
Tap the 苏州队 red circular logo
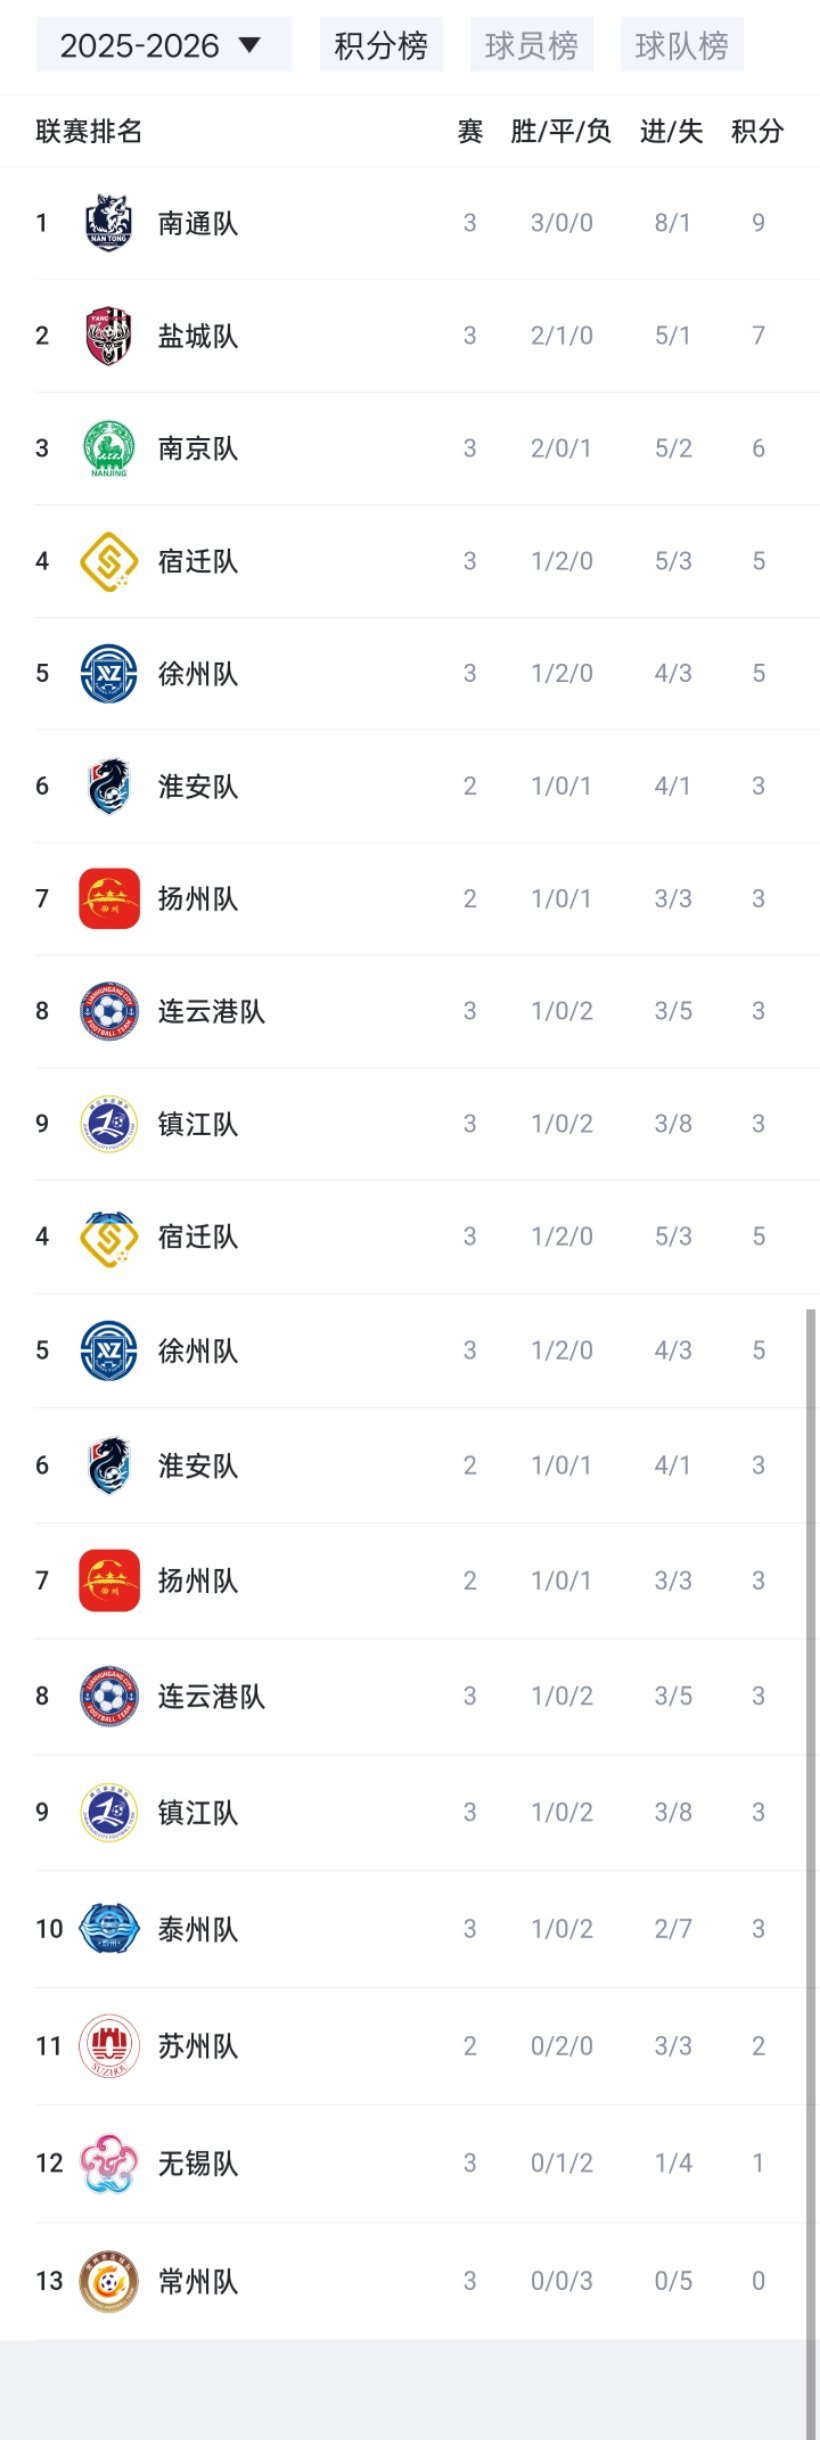(109, 2046)
